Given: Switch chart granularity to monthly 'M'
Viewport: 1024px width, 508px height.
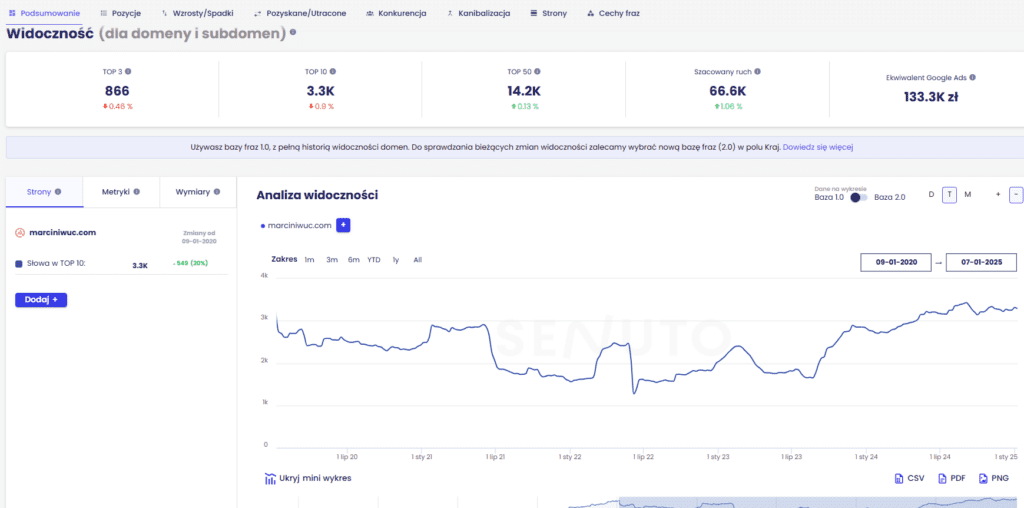Looking at the screenshot, I should pyautogui.click(x=967, y=195).
